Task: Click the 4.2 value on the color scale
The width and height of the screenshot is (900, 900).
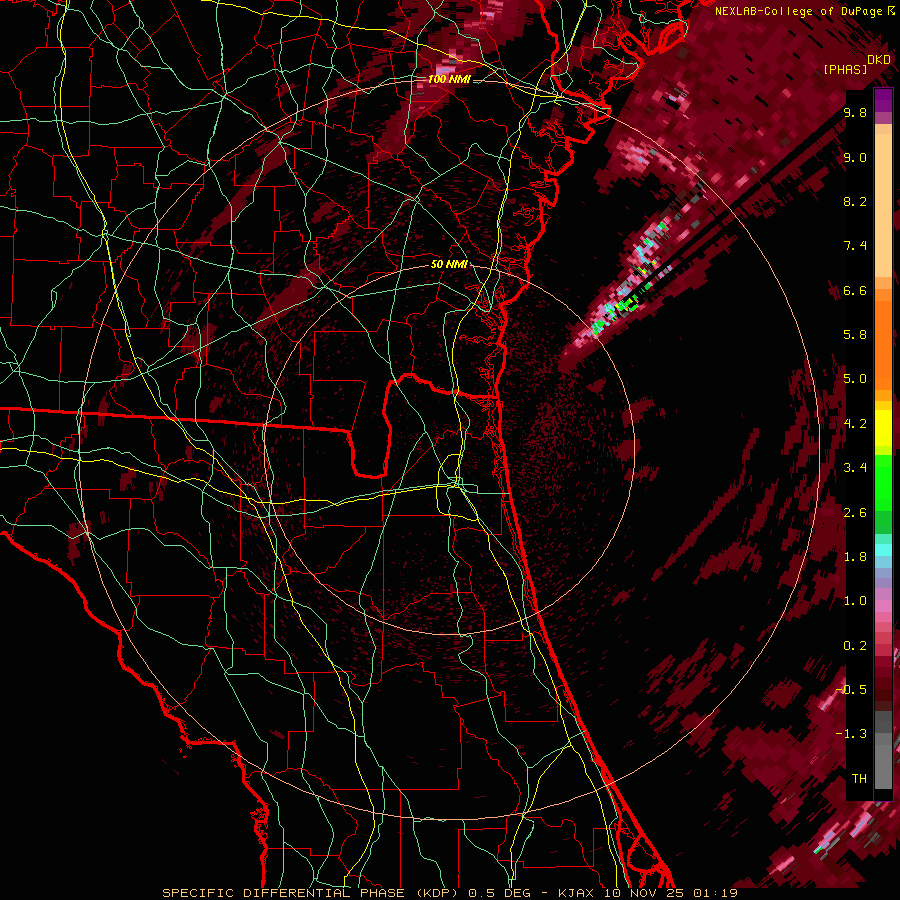Action: coord(855,424)
